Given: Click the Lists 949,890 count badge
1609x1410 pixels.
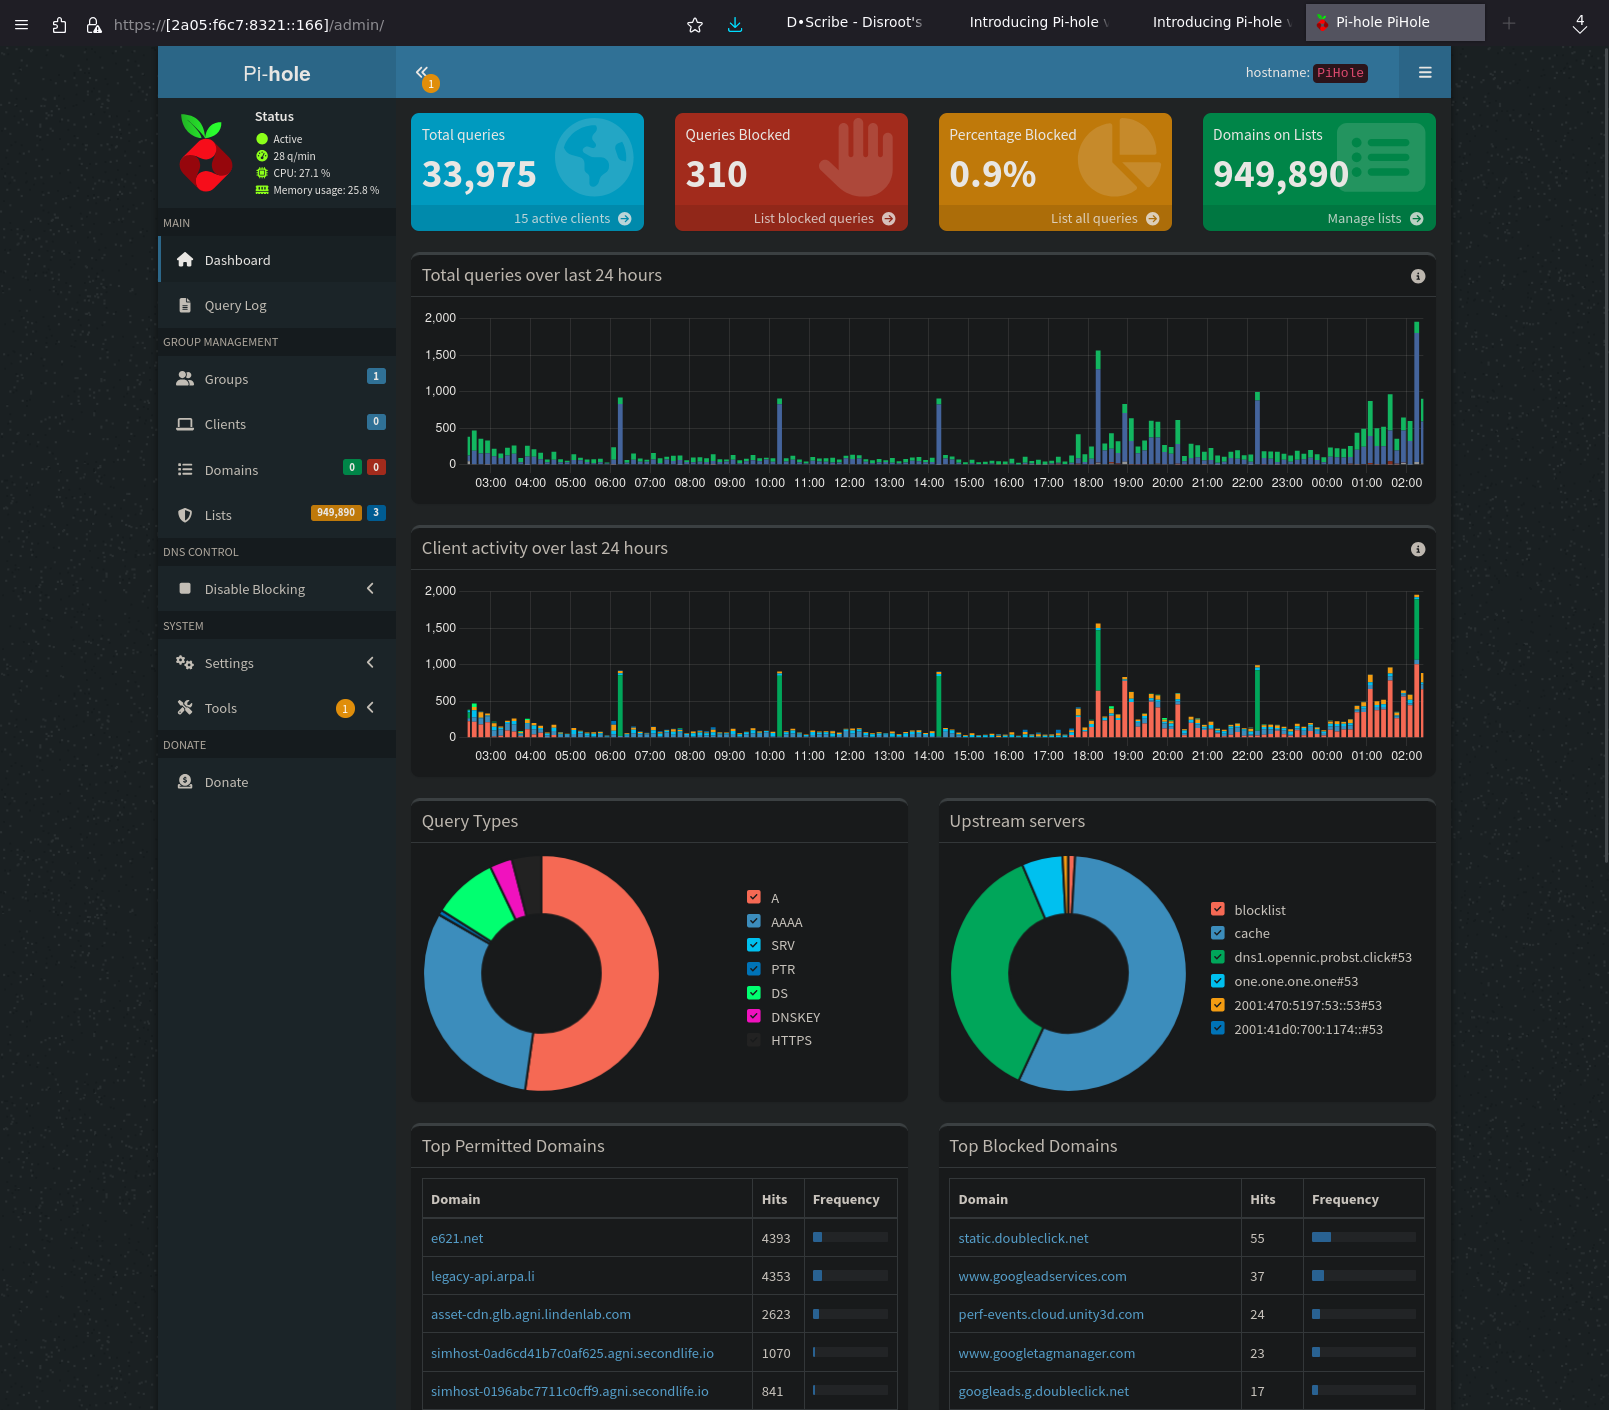Looking at the screenshot, I should click(336, 512).
